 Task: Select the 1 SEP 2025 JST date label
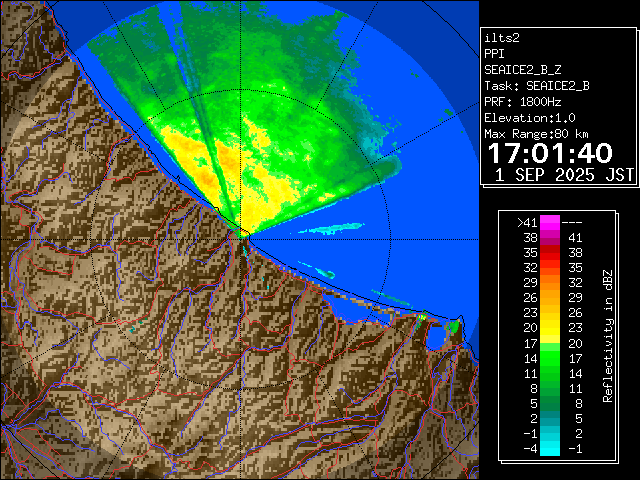coord(564,175)
